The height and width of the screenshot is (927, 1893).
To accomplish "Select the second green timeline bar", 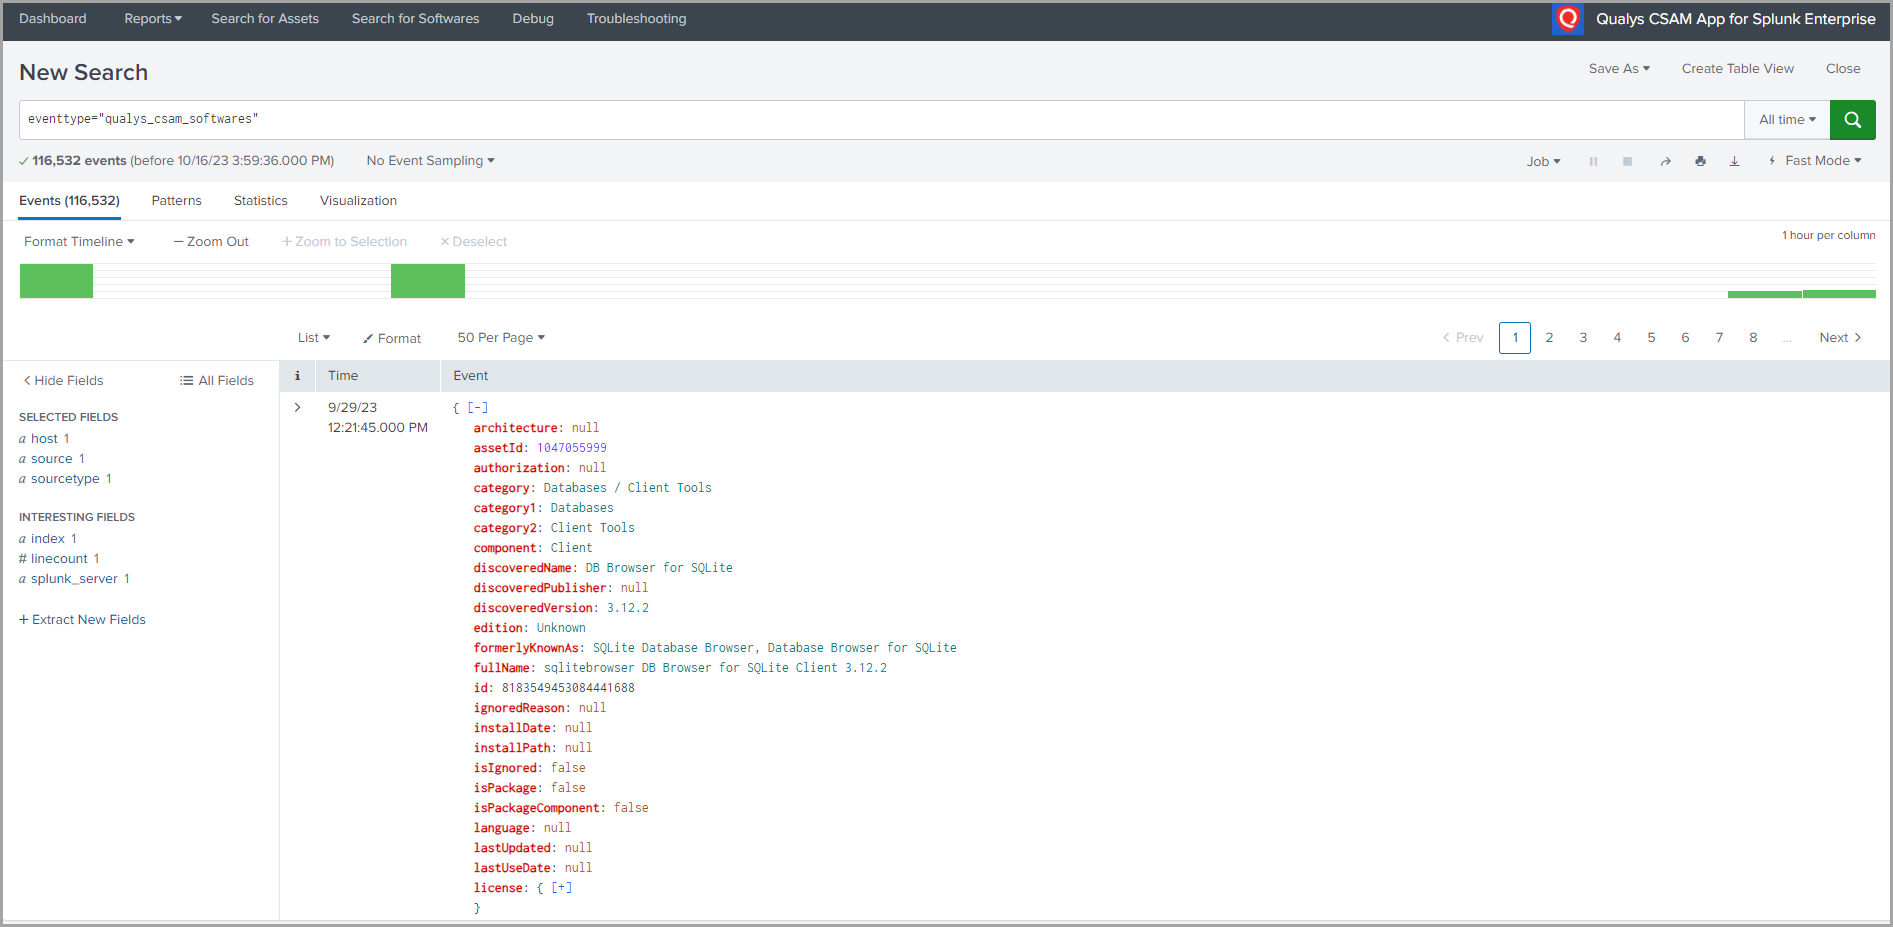I will (x=427, y=281).
